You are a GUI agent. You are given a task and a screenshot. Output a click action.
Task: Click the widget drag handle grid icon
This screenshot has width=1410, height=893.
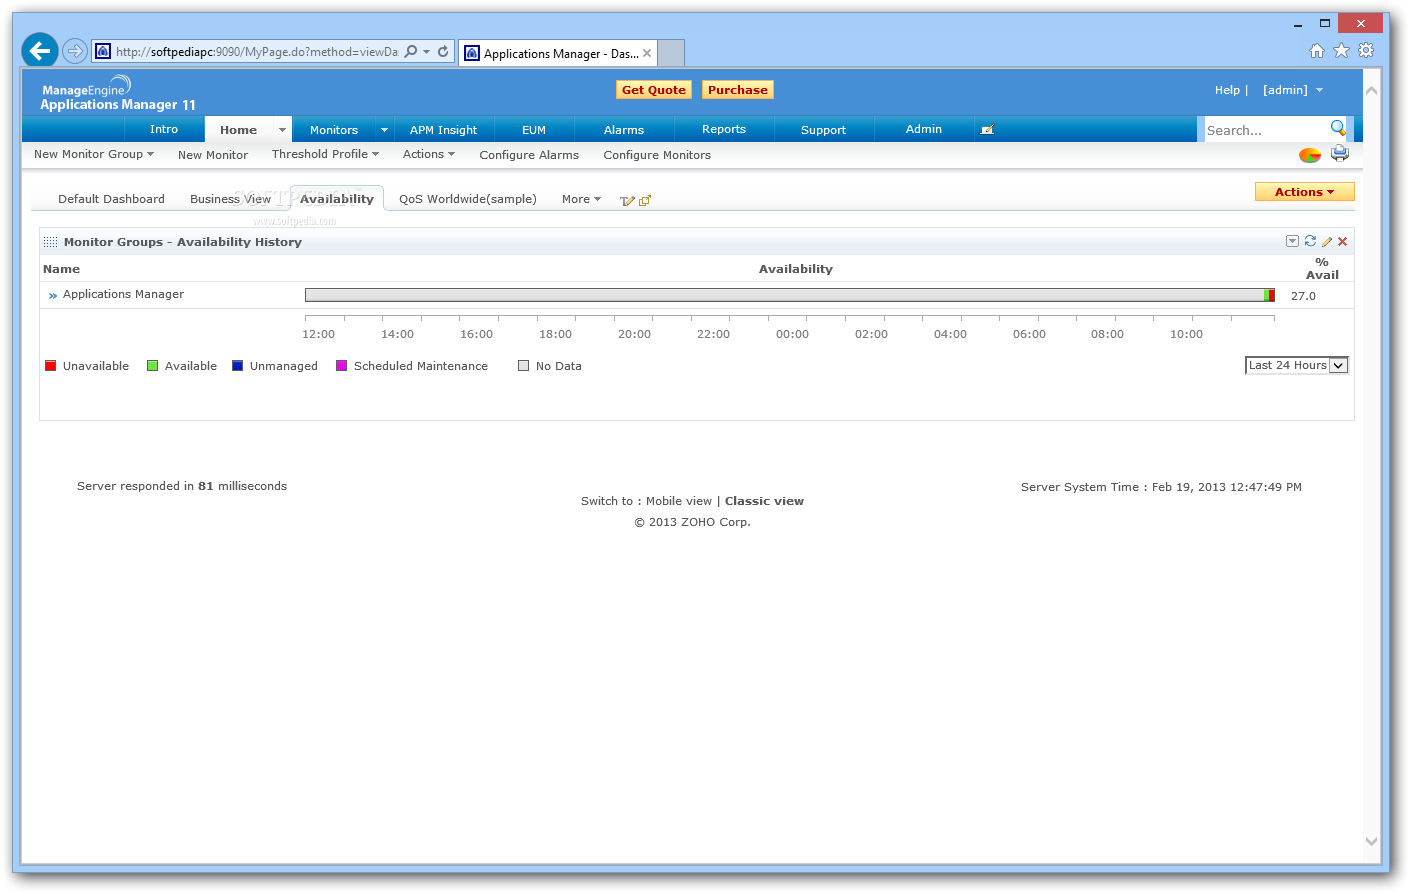[x=51, y=242]
